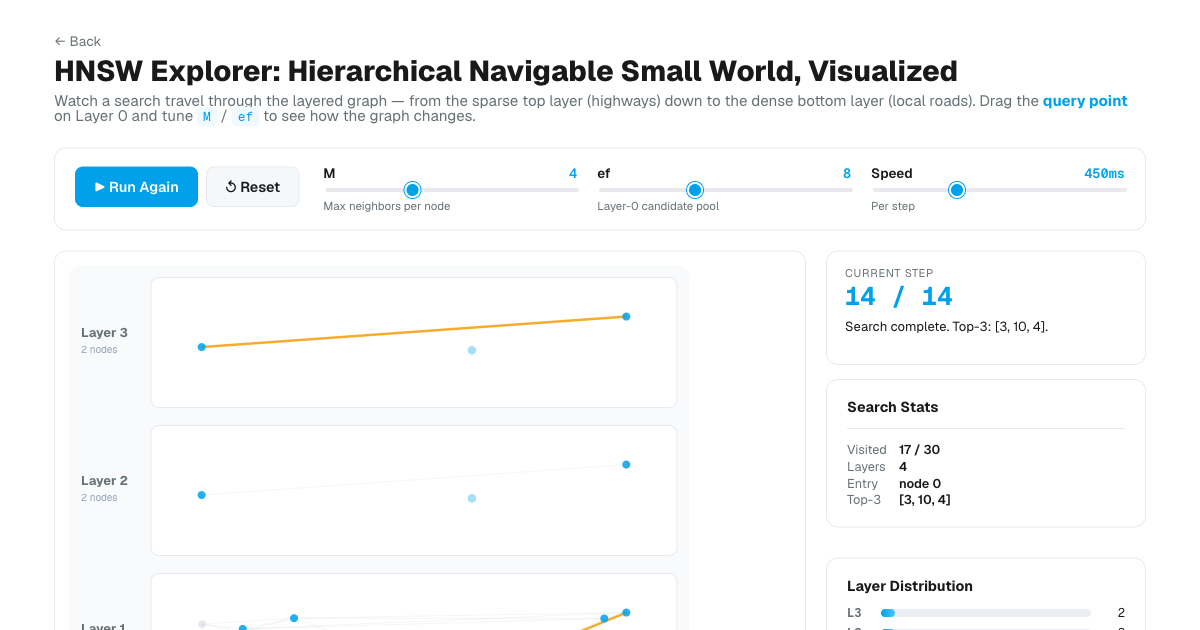Click the 'Layer-0 candidate pool' caption

658,206
